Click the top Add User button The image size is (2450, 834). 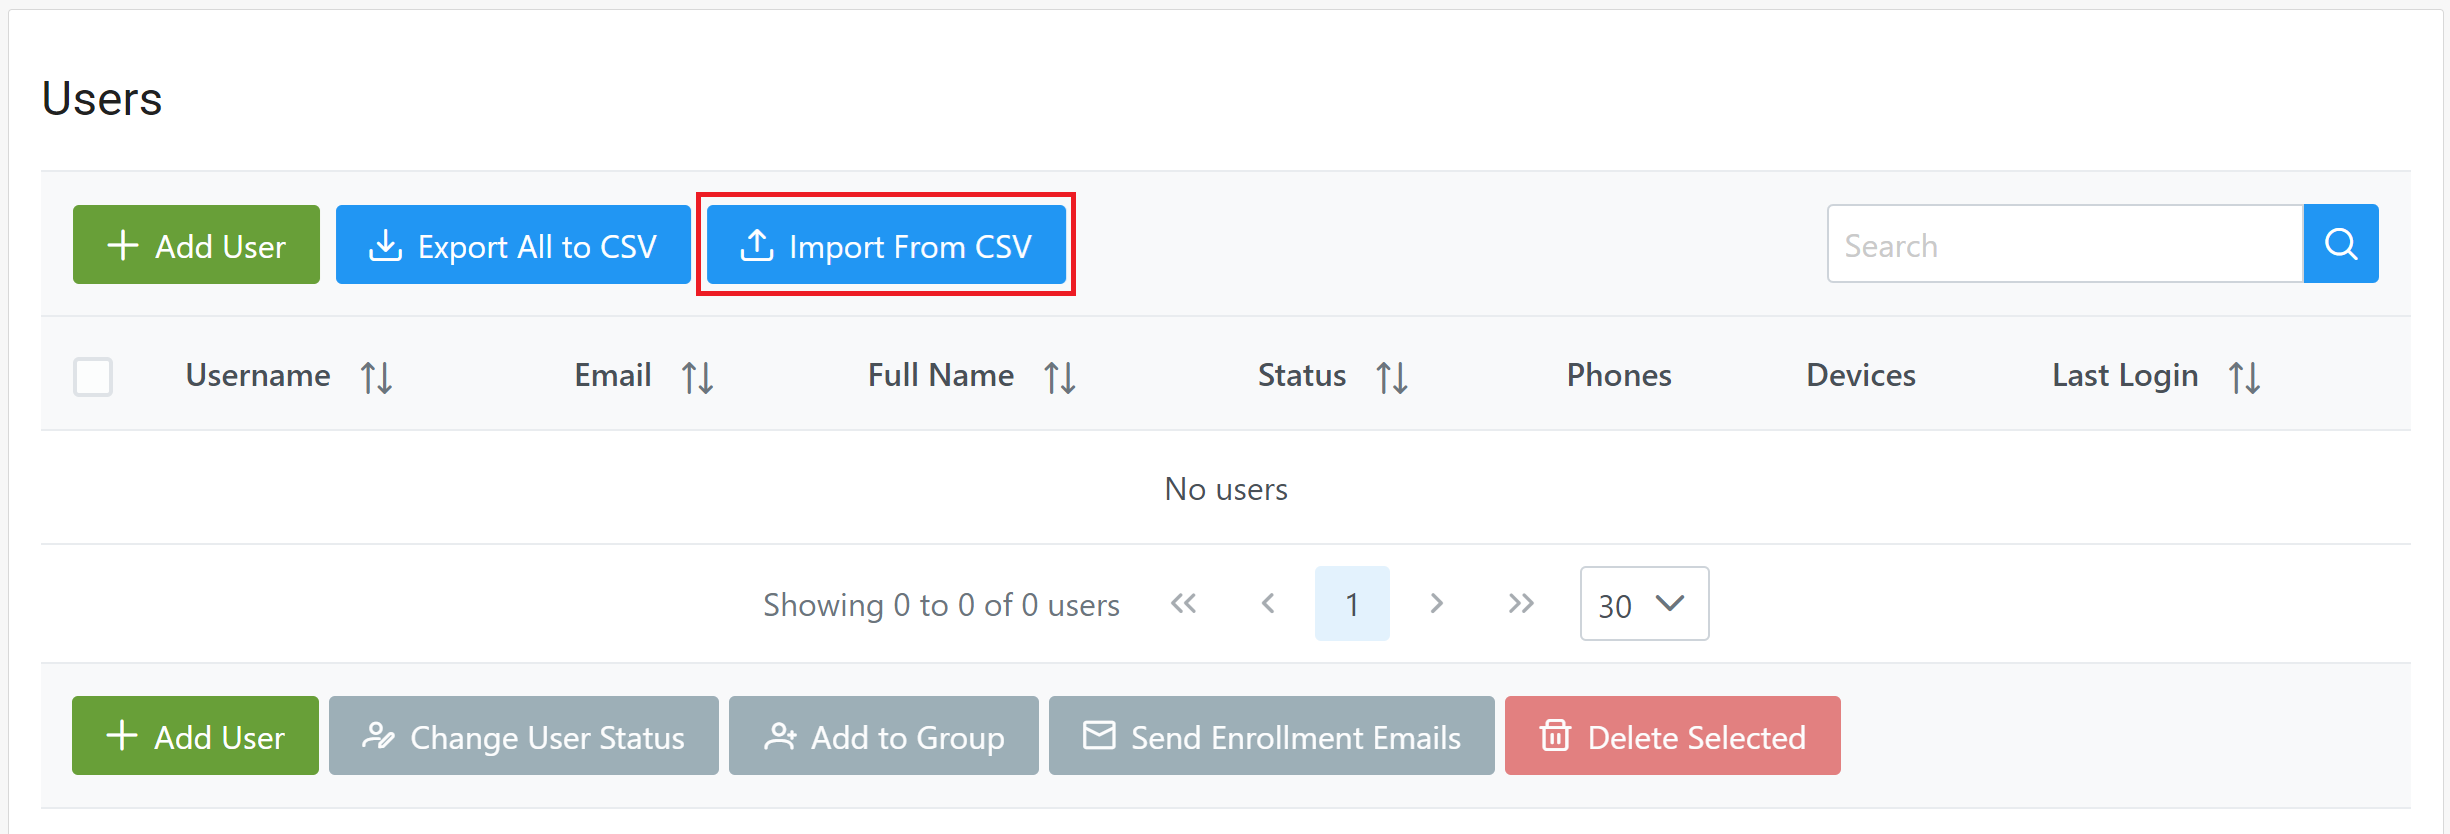(x=196, y=245)
